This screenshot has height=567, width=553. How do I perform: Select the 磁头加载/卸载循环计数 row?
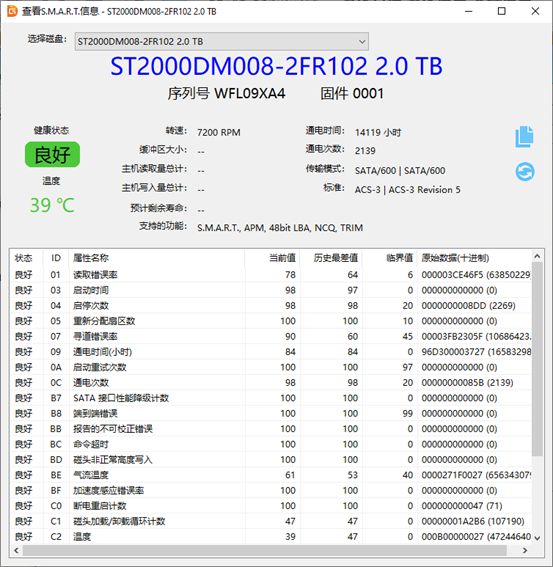[x=271, y=521]
